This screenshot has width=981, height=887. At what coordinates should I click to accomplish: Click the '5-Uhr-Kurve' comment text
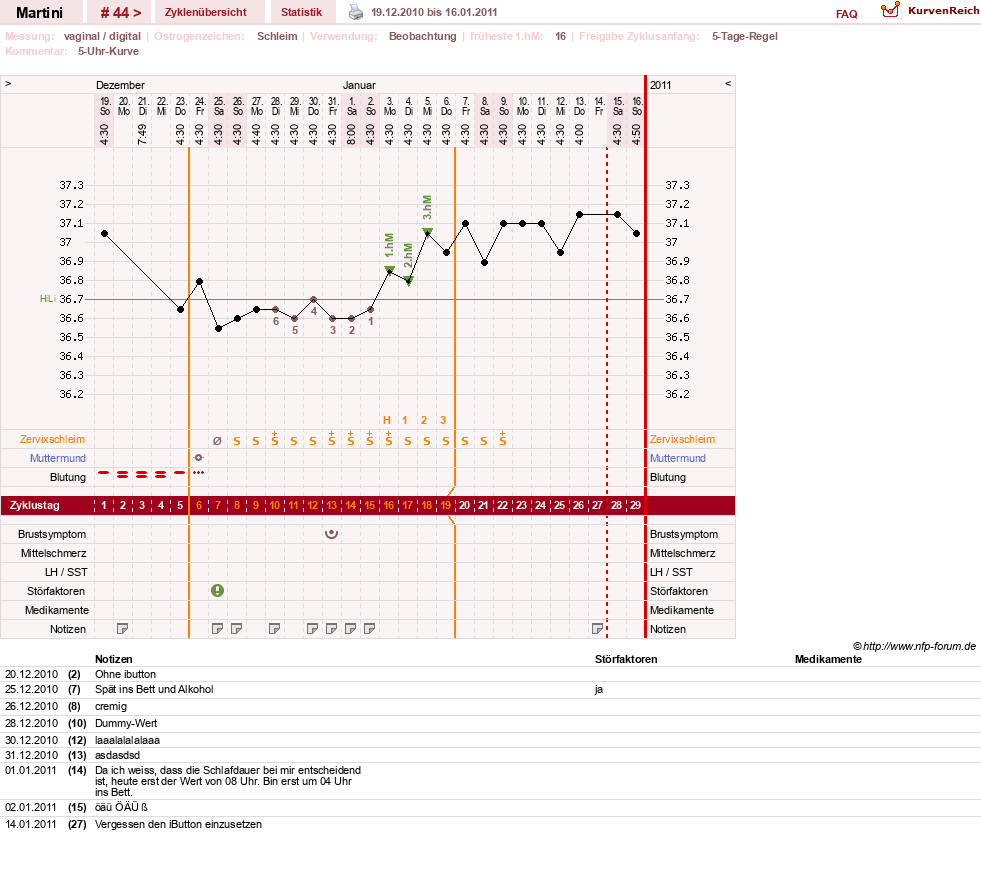point(108,51)
